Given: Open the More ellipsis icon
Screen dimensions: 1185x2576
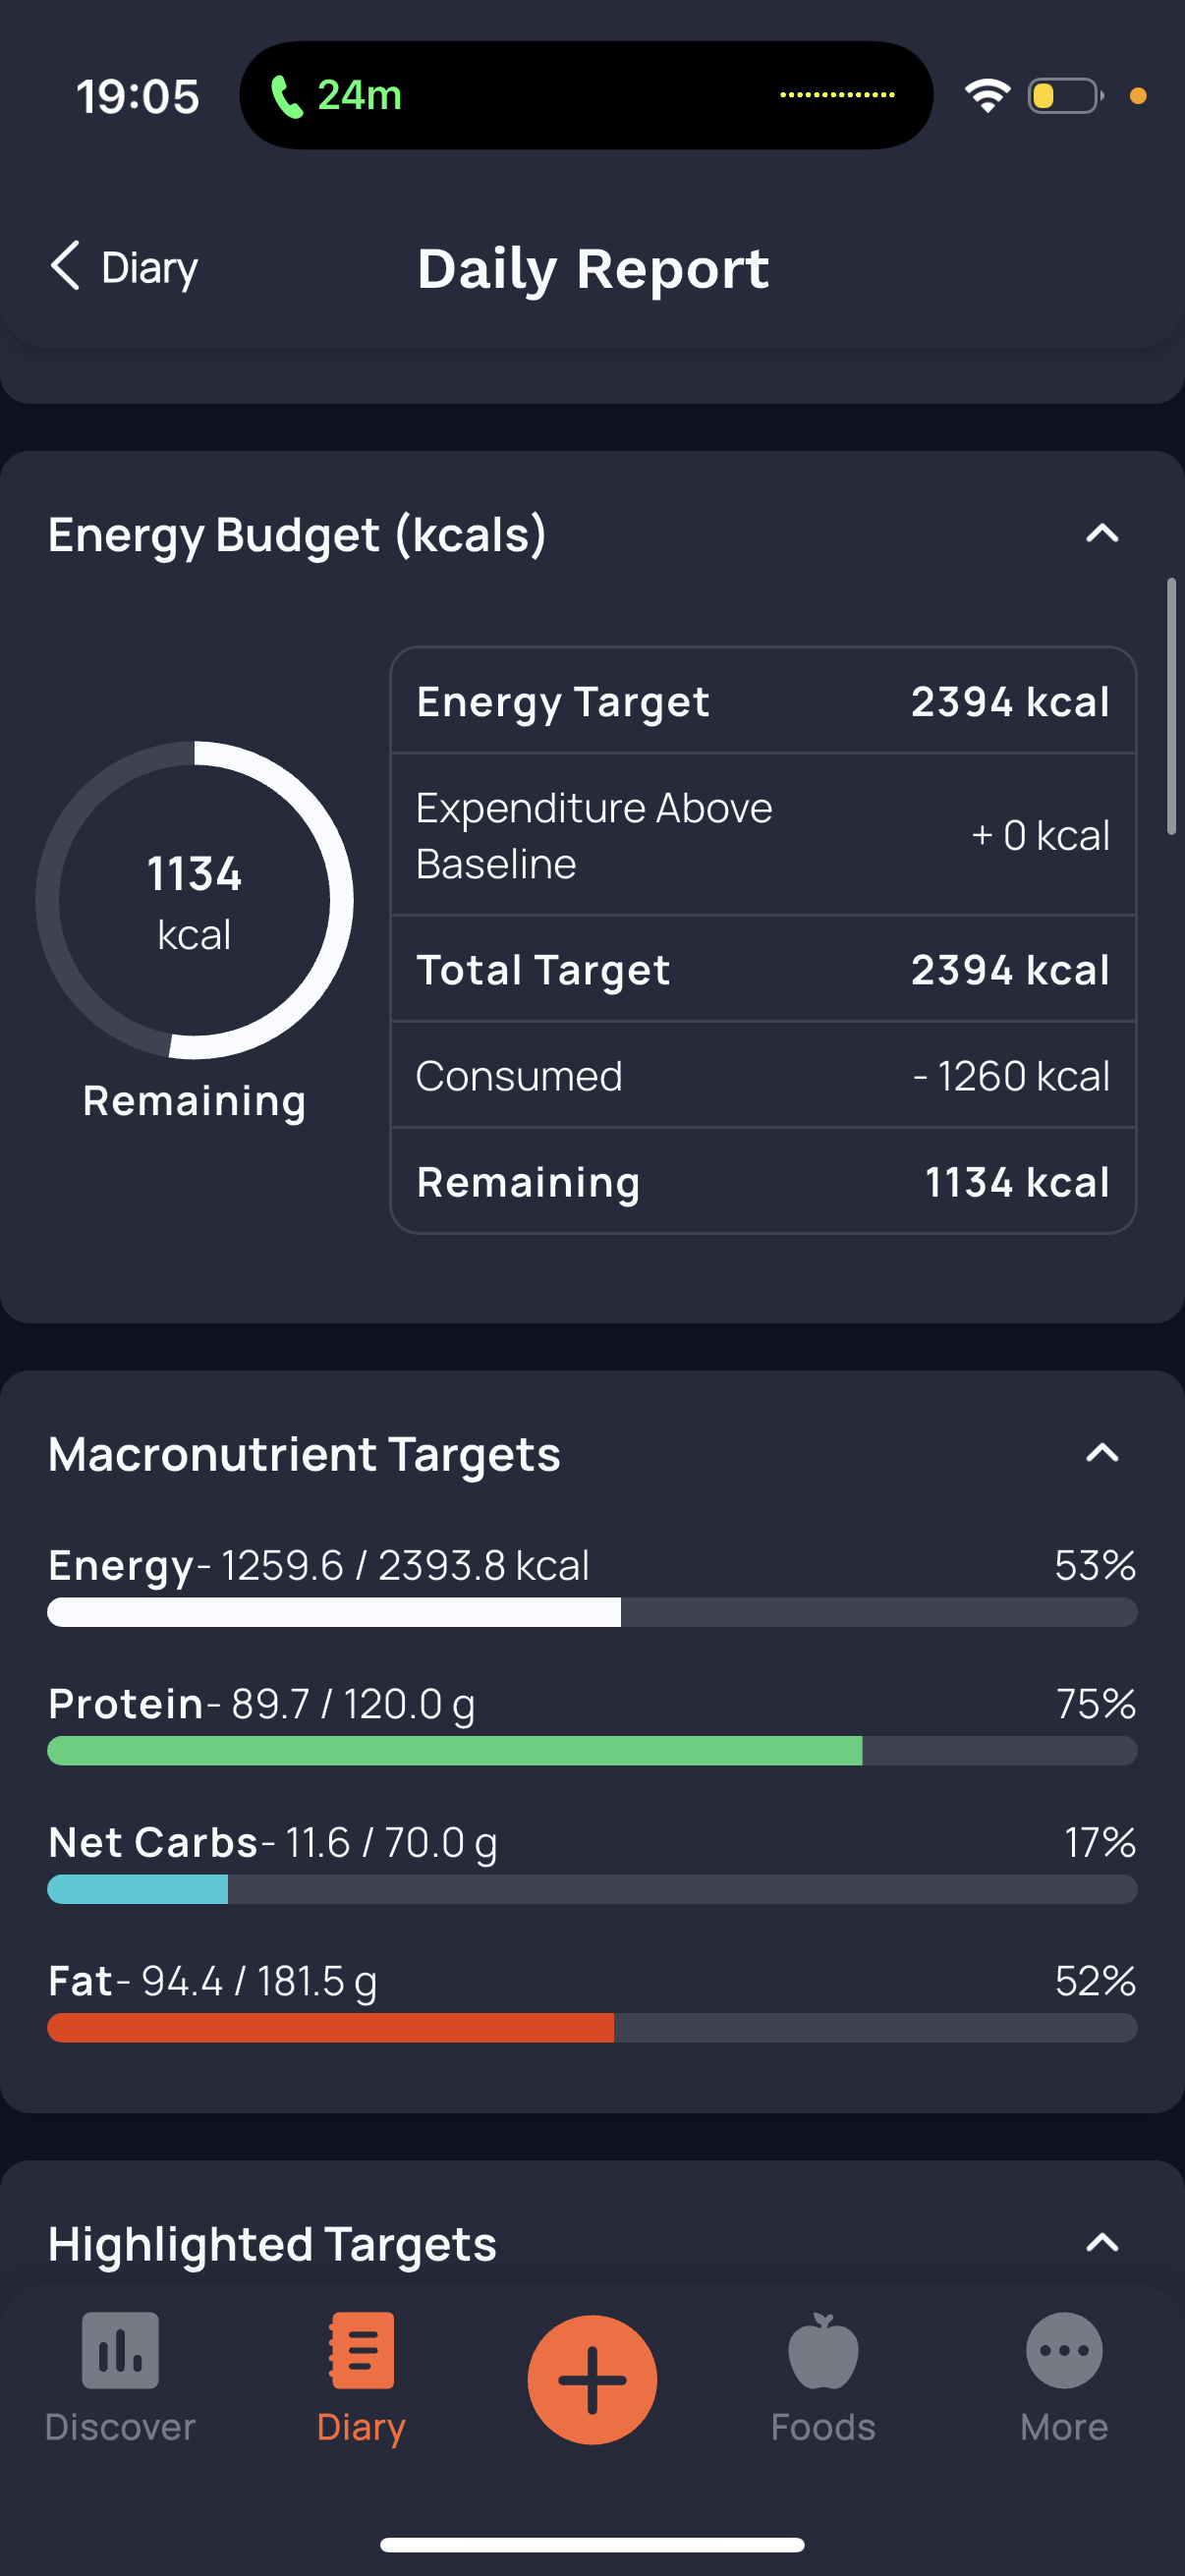Looking at the screenshot, I should [x=1064, y=2351].
